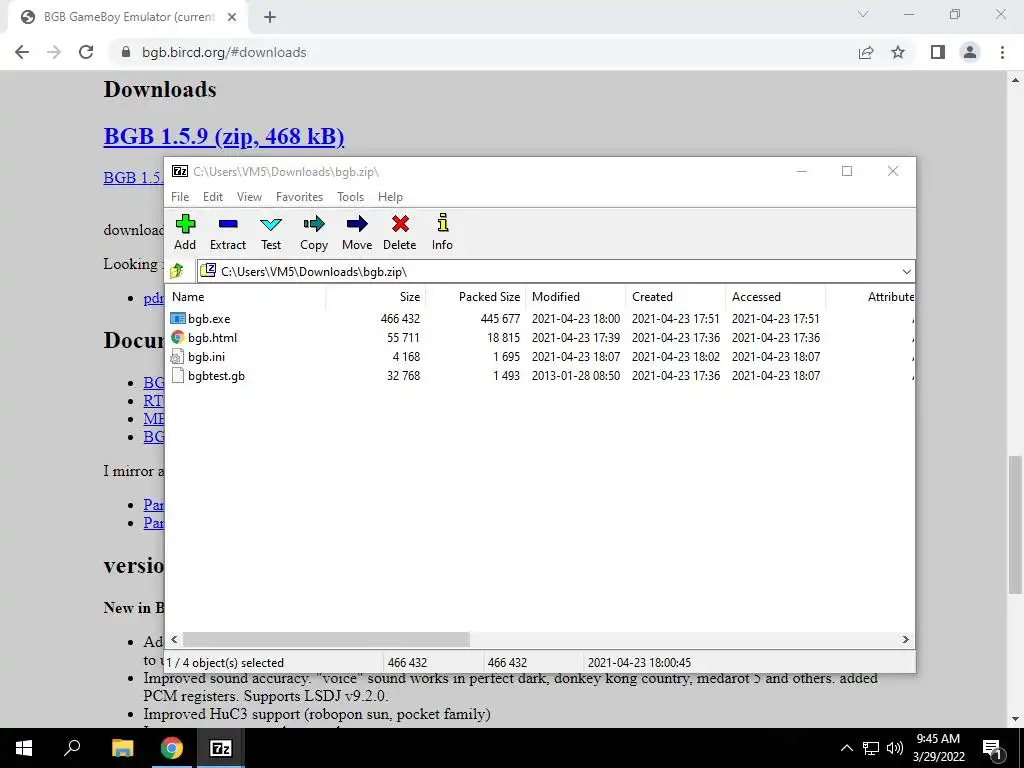
Task: Open Chrome three-dot menu
Action: pos(1002,52)
